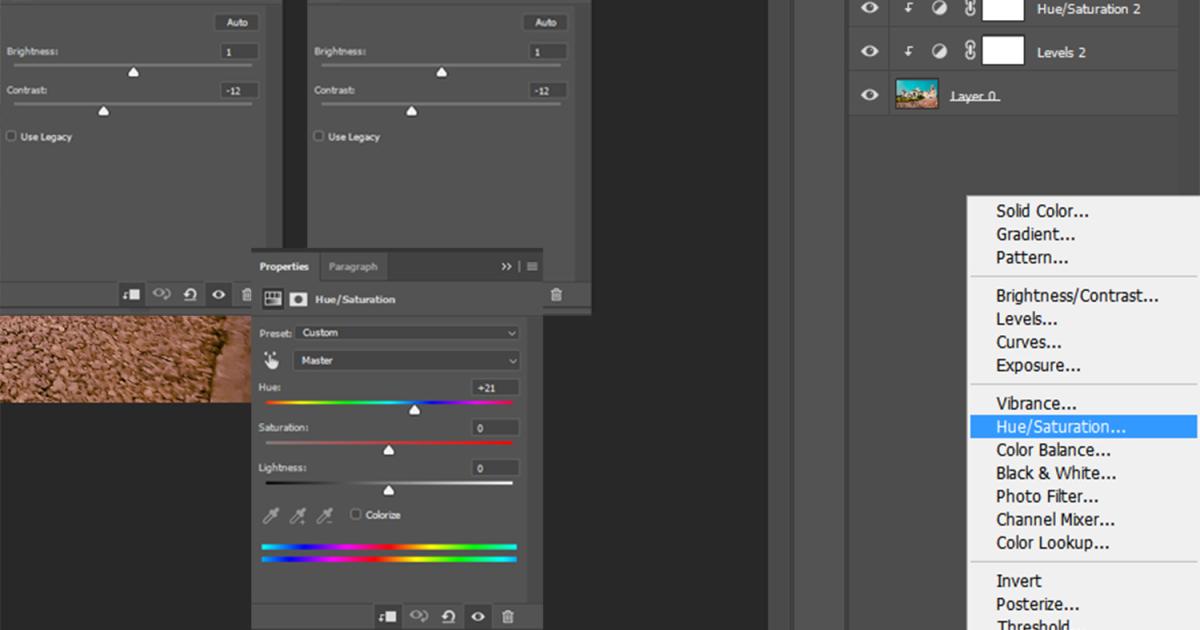Clip to layer icon in left Brightness panel
The image size is (1200, 630).
point(131,295)
